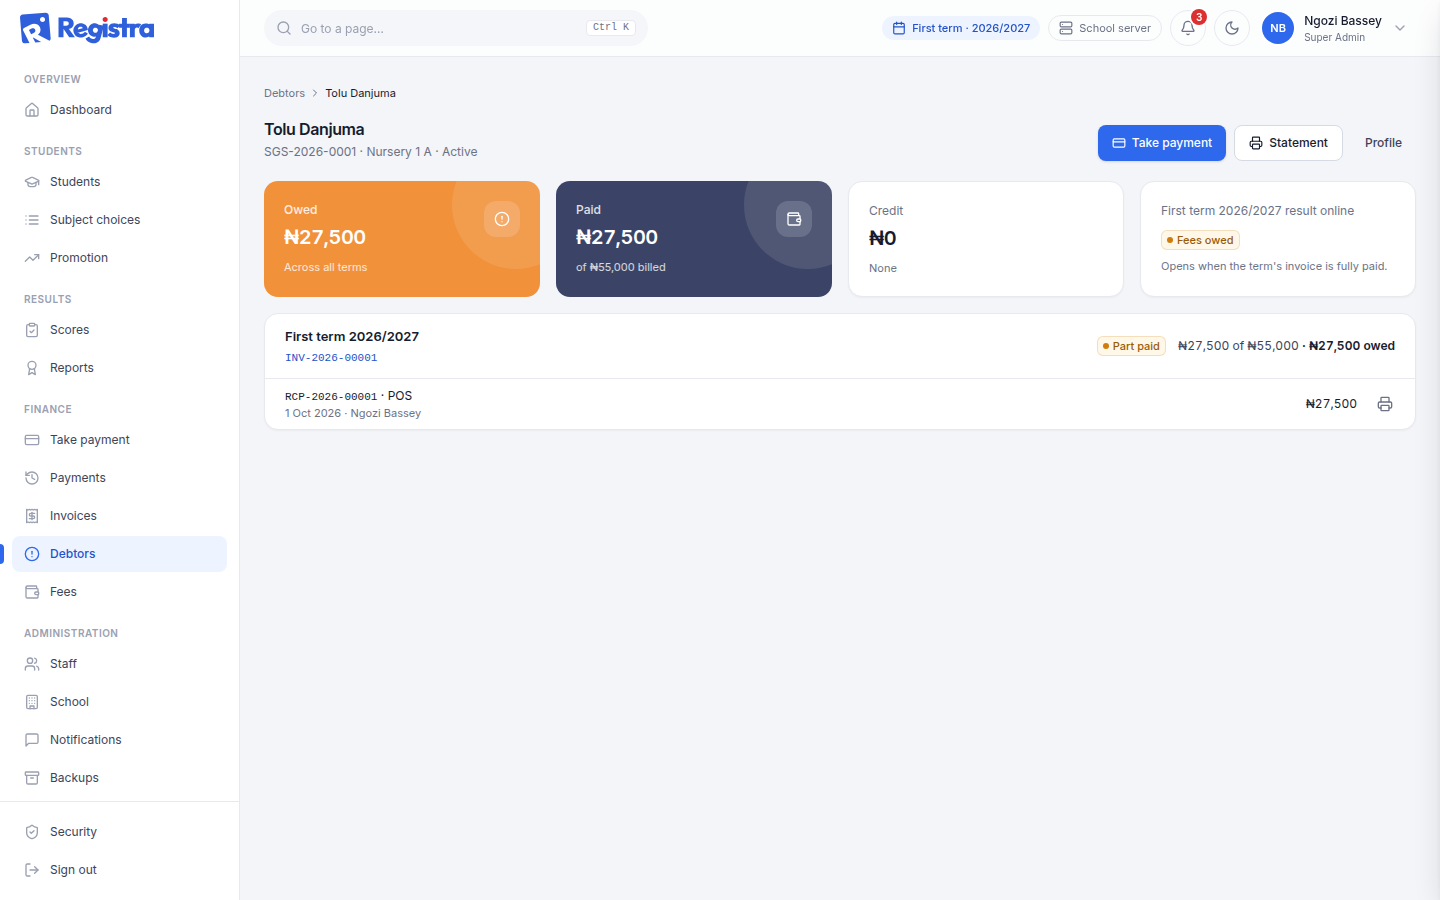Open Subject choices page

(x=120, y=220)
